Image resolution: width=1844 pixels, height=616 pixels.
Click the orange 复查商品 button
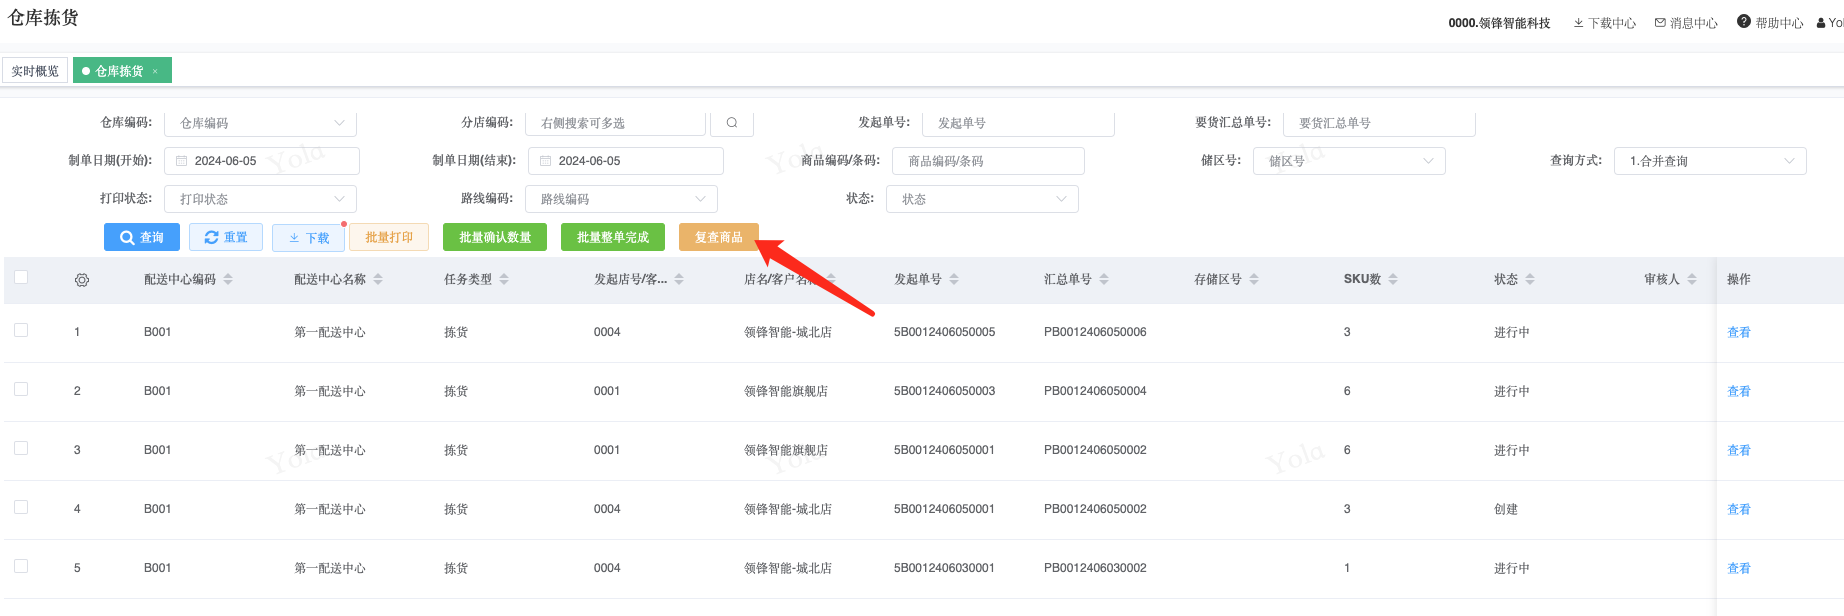tap(718, 237)
